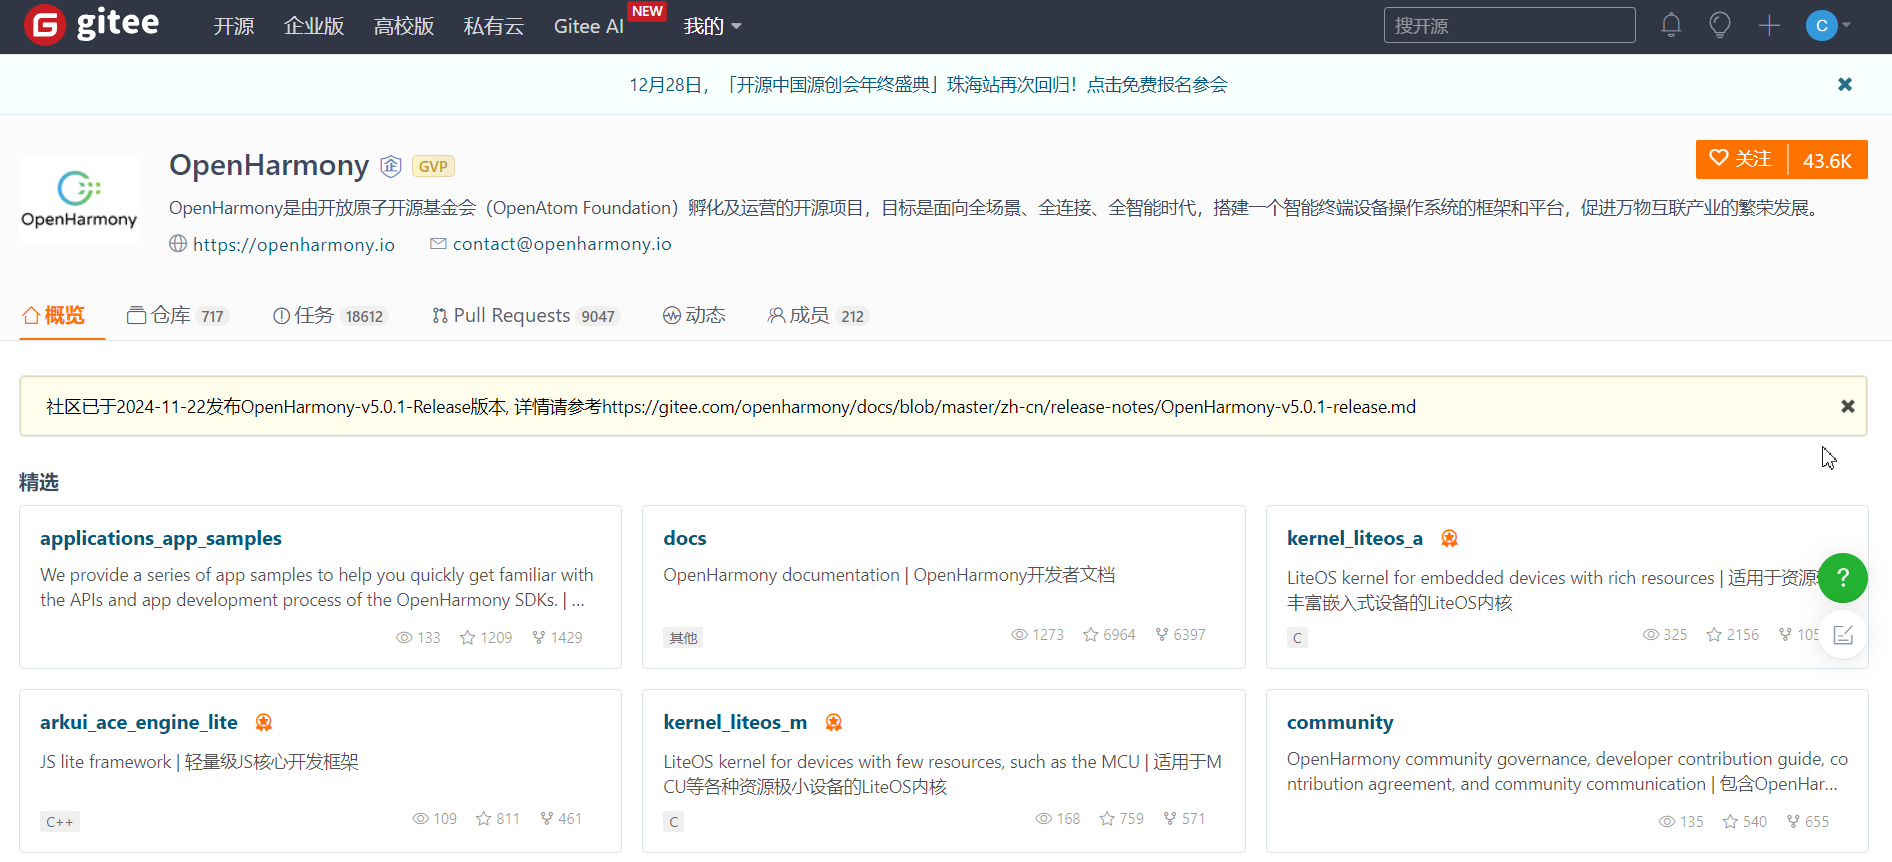Switch to the 任务 tab
The height and width of the screenshot is (862, 1892).
click(330, 315)
